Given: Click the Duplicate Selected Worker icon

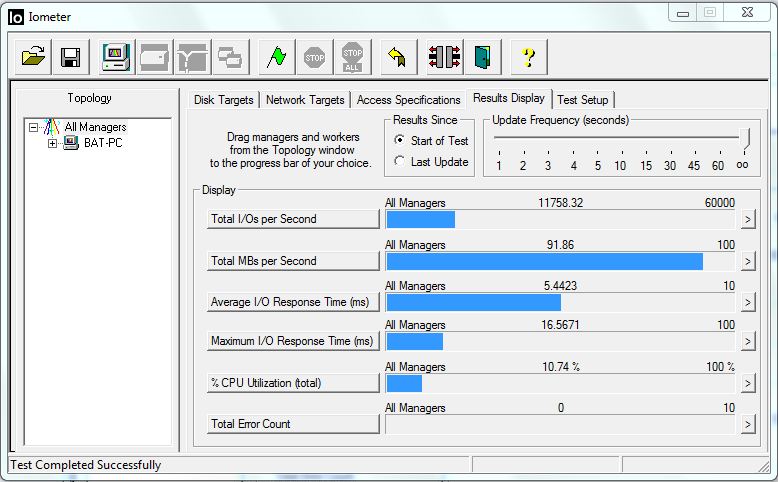Looking at the screenshot, I should (x=230, y=57).
